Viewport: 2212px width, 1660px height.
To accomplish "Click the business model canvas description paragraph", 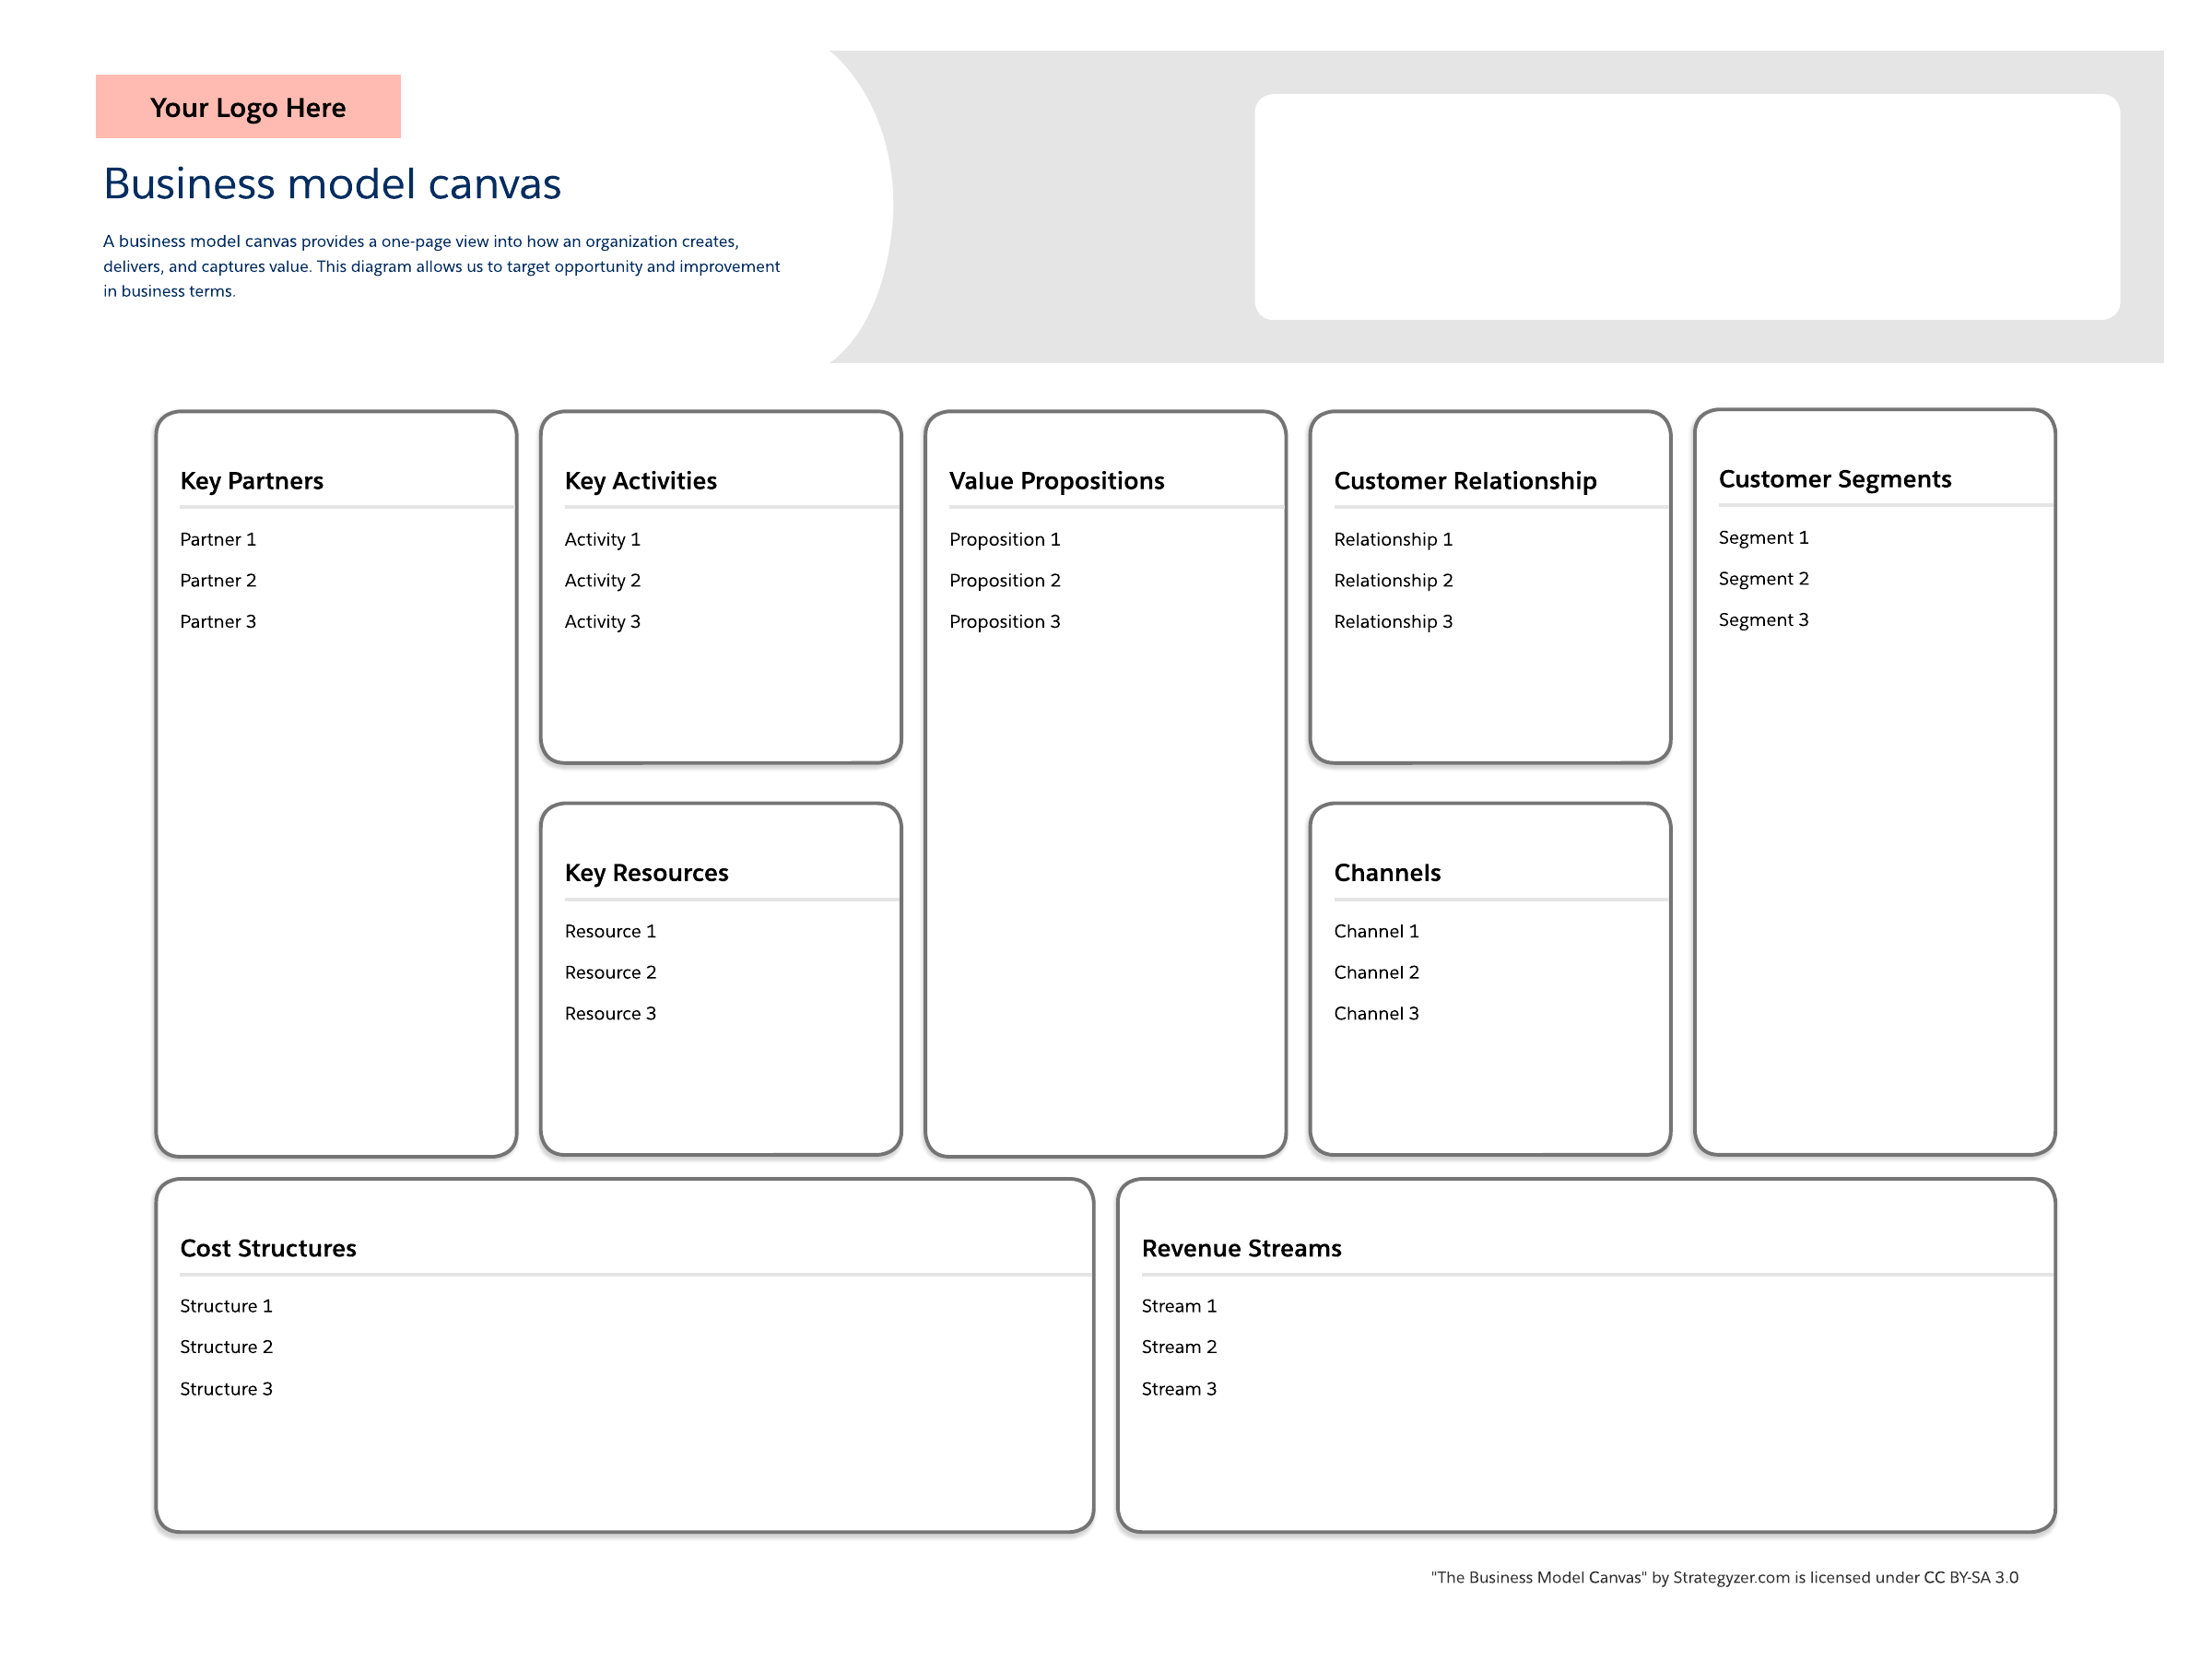I will point(440,266).
